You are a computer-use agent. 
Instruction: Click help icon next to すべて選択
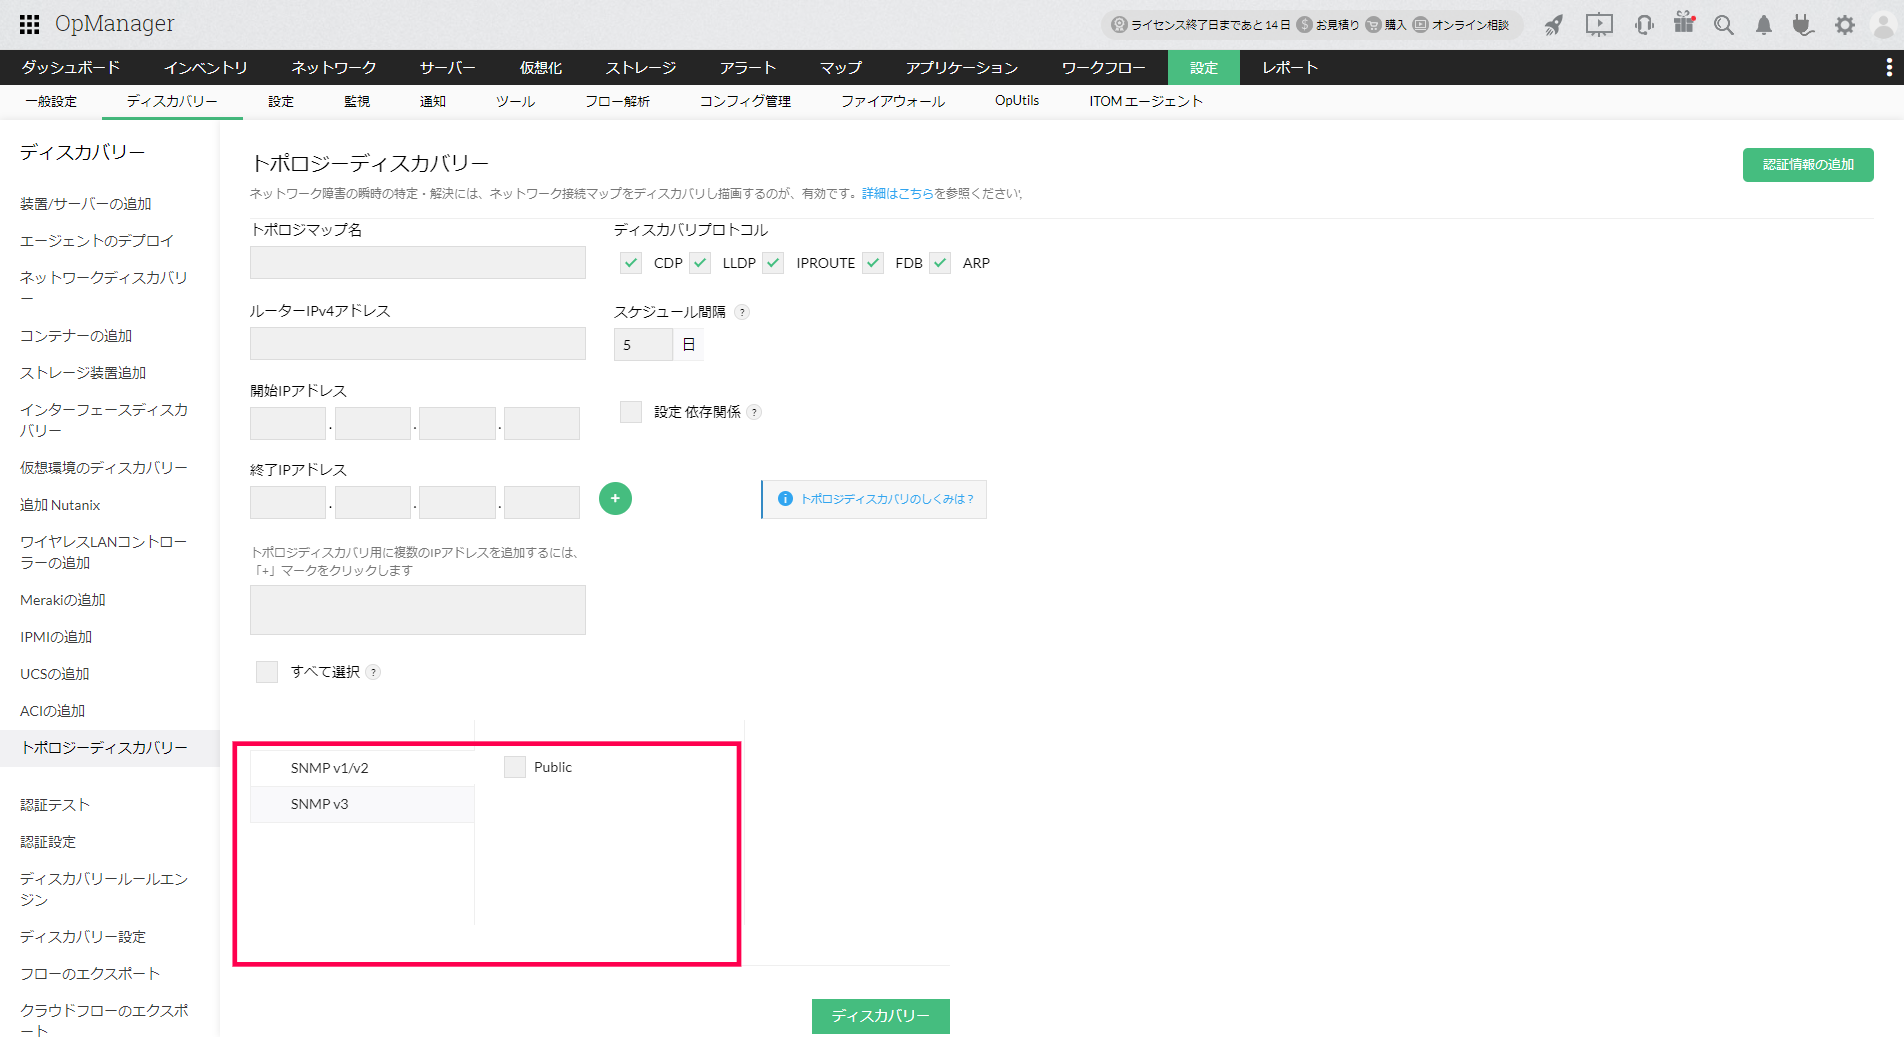373,672
